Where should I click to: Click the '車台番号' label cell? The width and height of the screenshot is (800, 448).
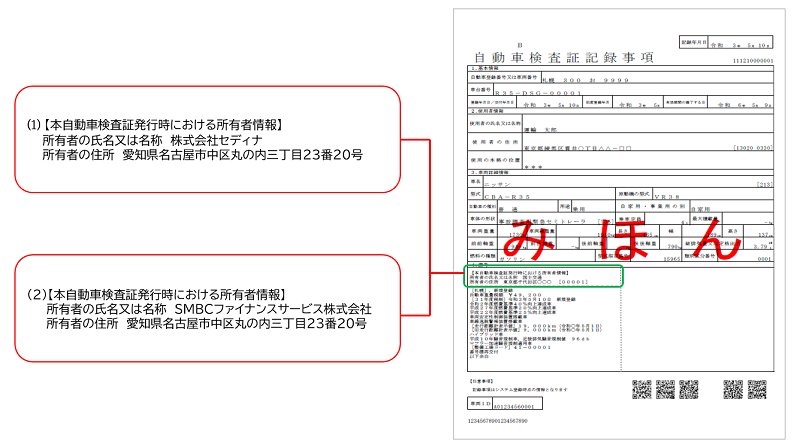(480, 90)
